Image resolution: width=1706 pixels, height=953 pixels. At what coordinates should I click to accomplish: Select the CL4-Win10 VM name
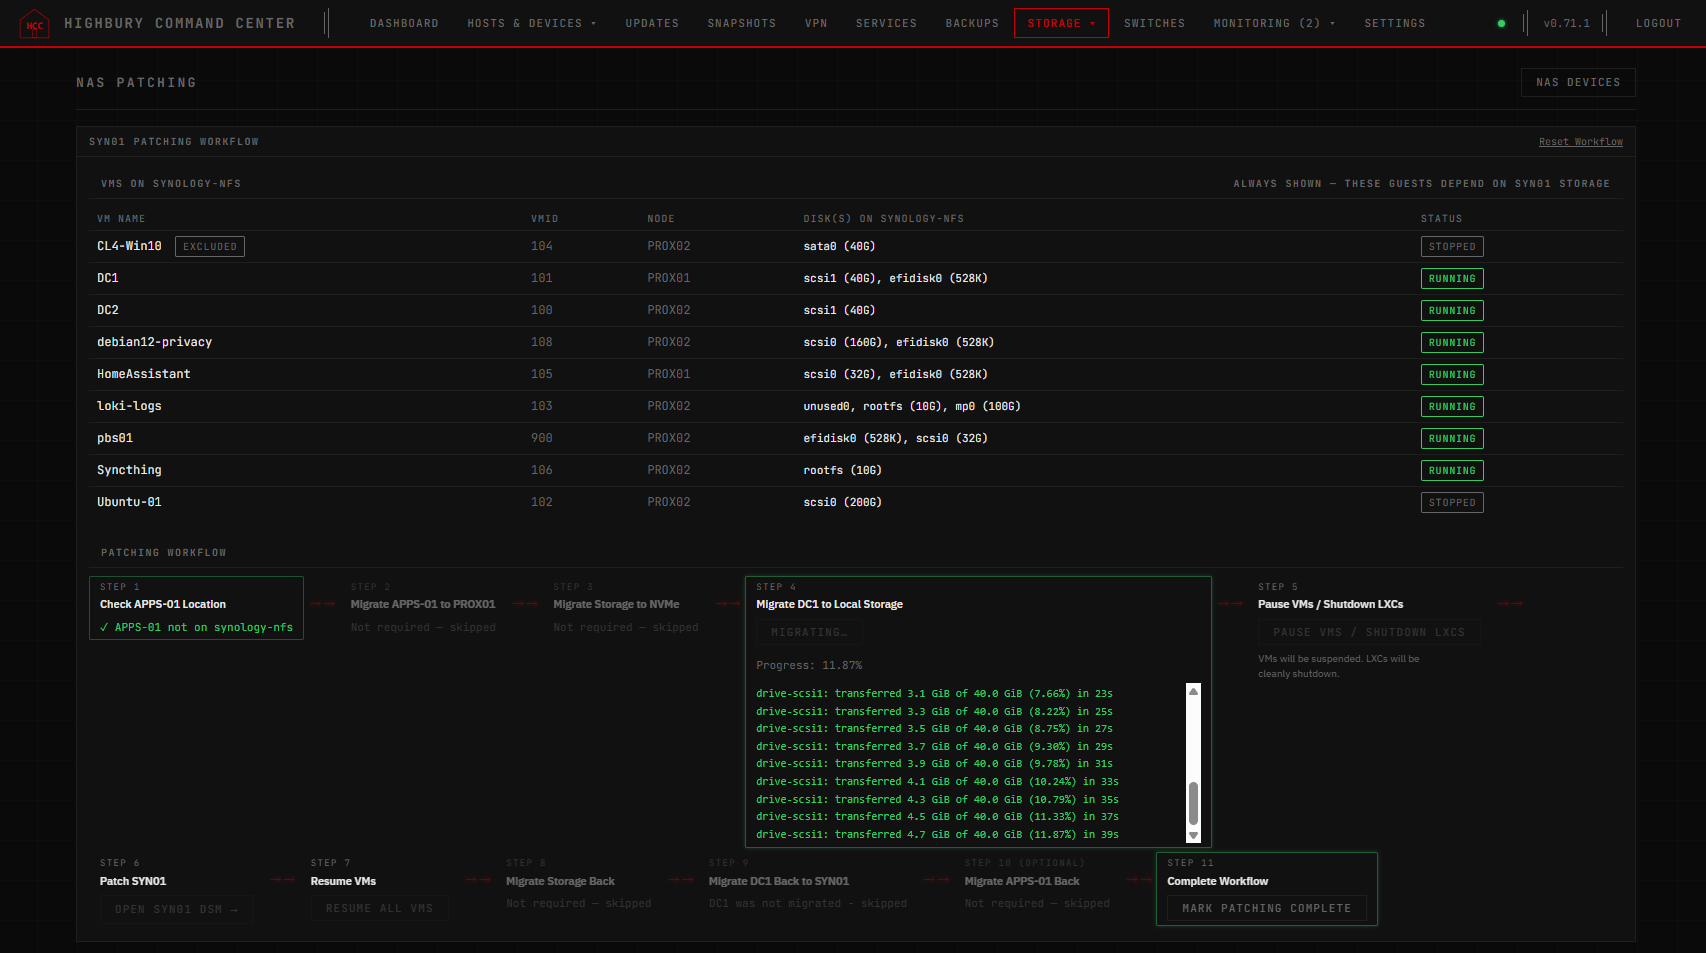129,246
